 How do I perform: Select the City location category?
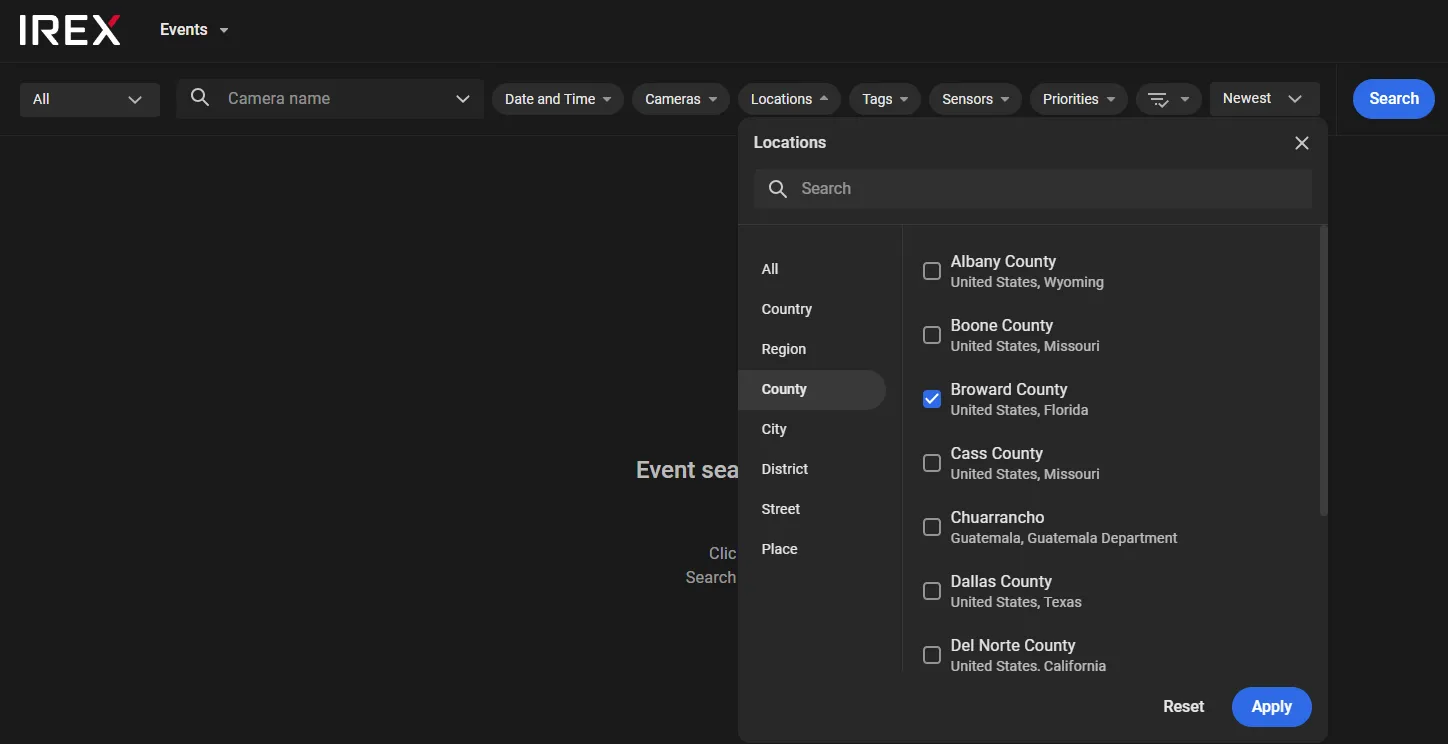coord(812,429)
